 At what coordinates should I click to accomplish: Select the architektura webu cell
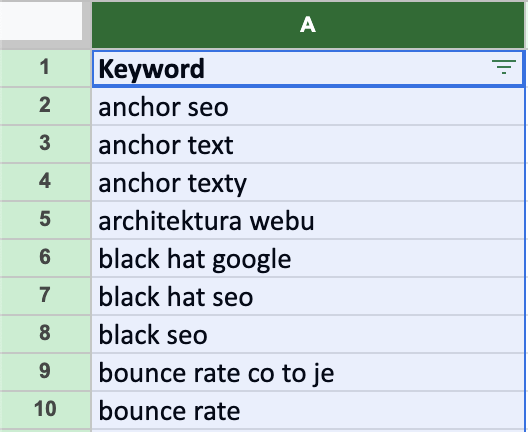pos(308,221)
